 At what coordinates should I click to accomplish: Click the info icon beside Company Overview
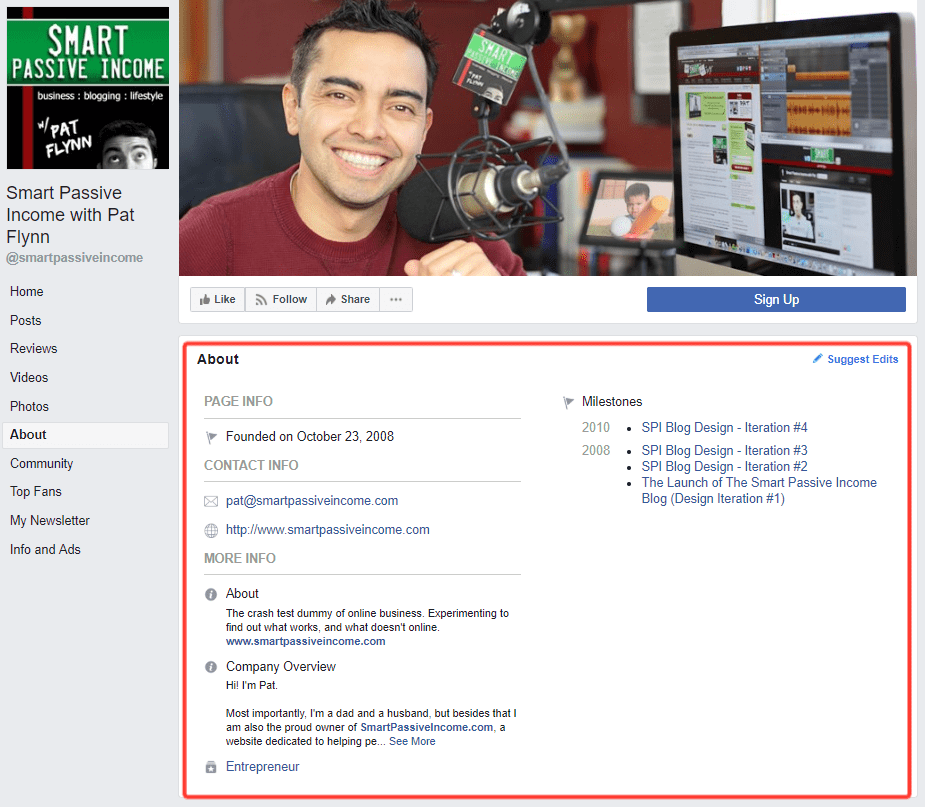(211, 667)
